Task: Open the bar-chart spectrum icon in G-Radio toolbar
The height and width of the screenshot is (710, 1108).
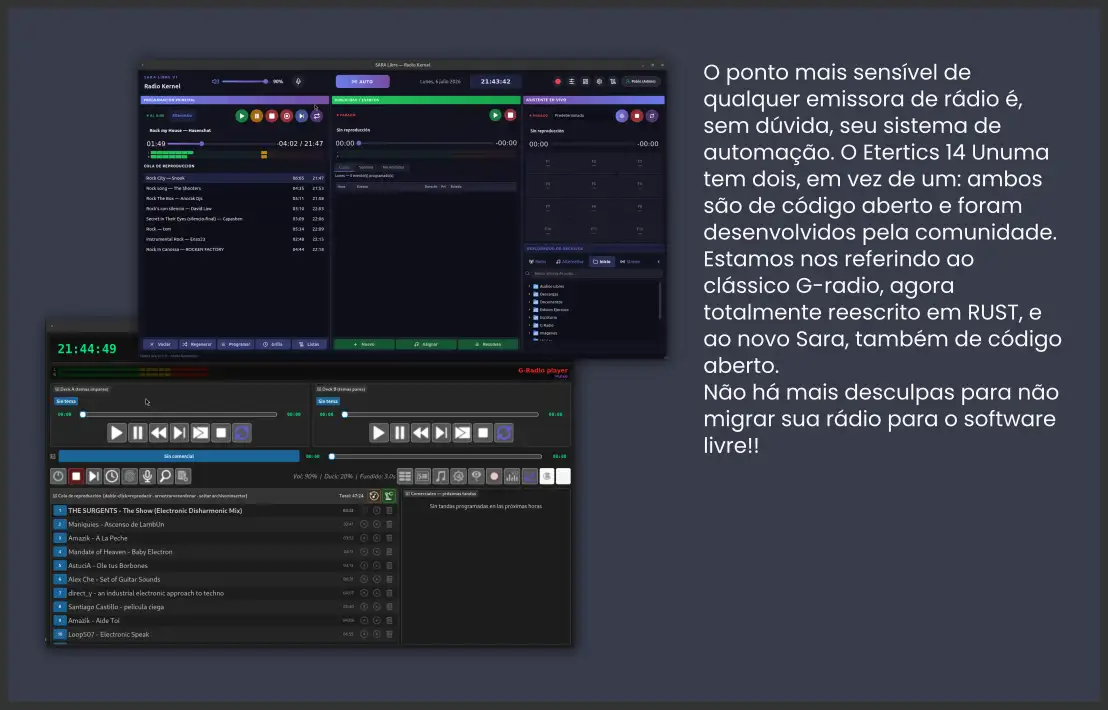Action: (512, 476)
